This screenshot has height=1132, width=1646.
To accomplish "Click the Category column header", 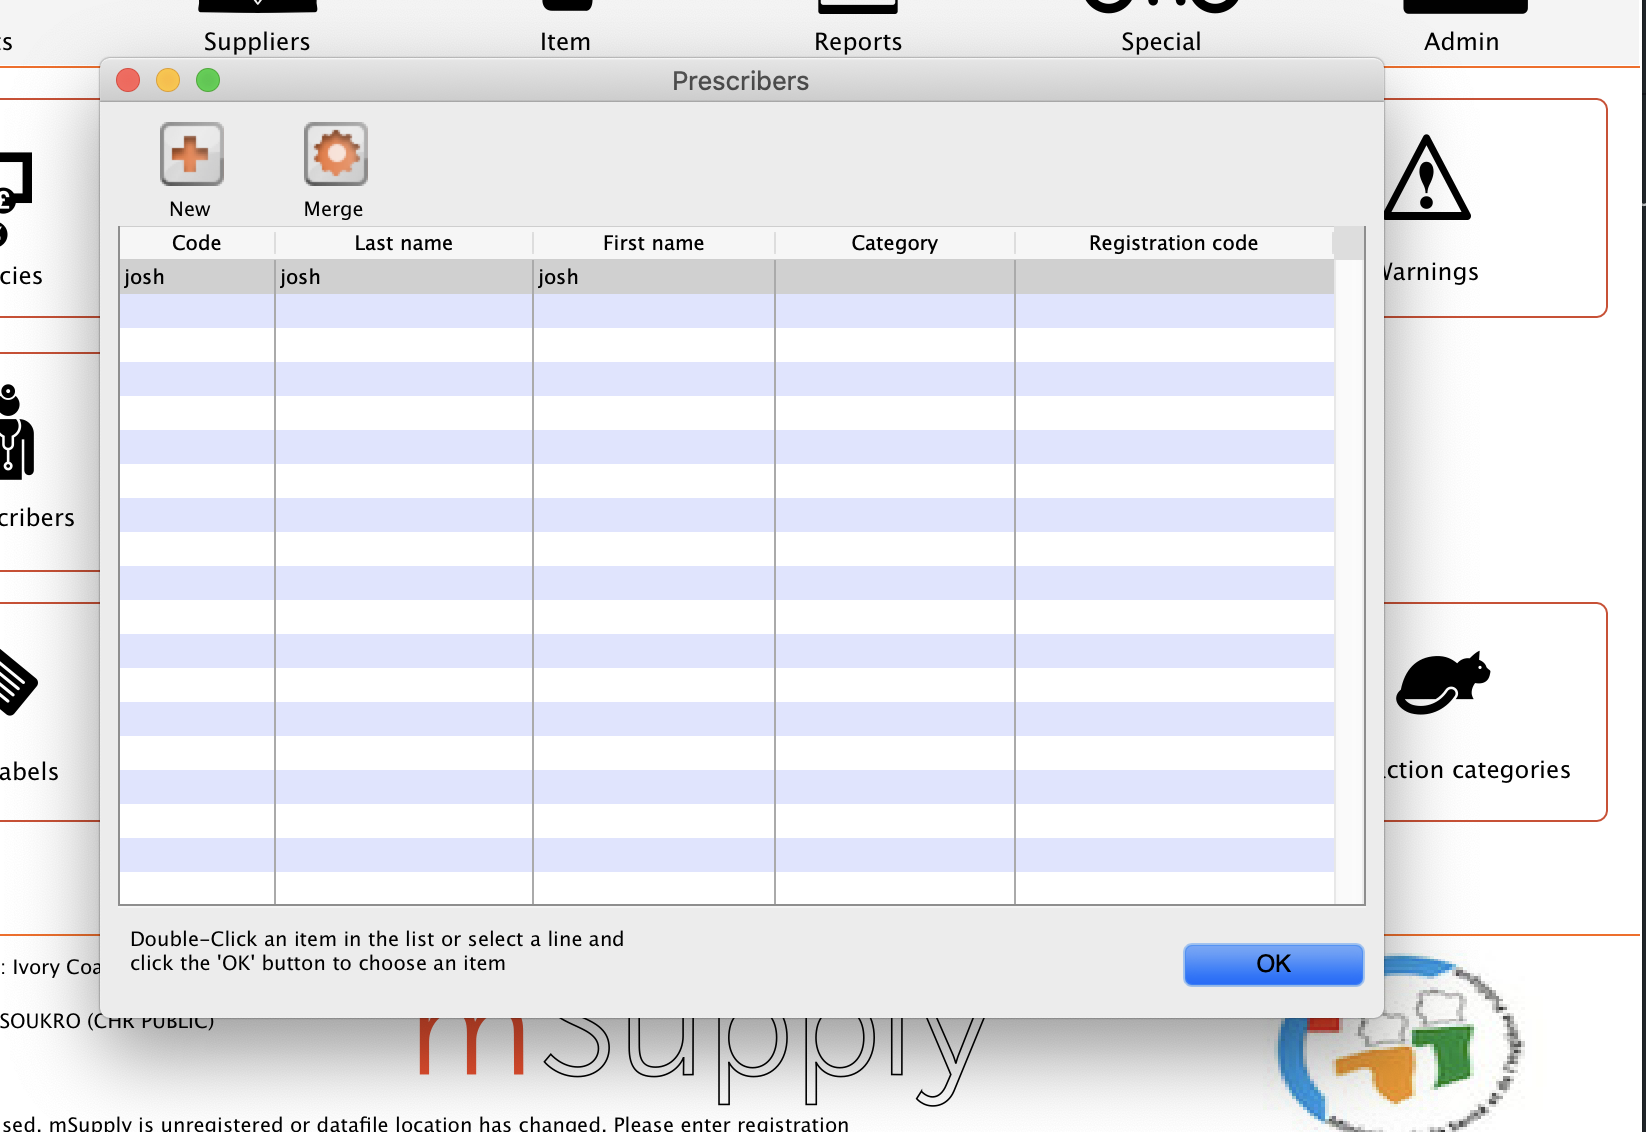I will pos(894,242).
